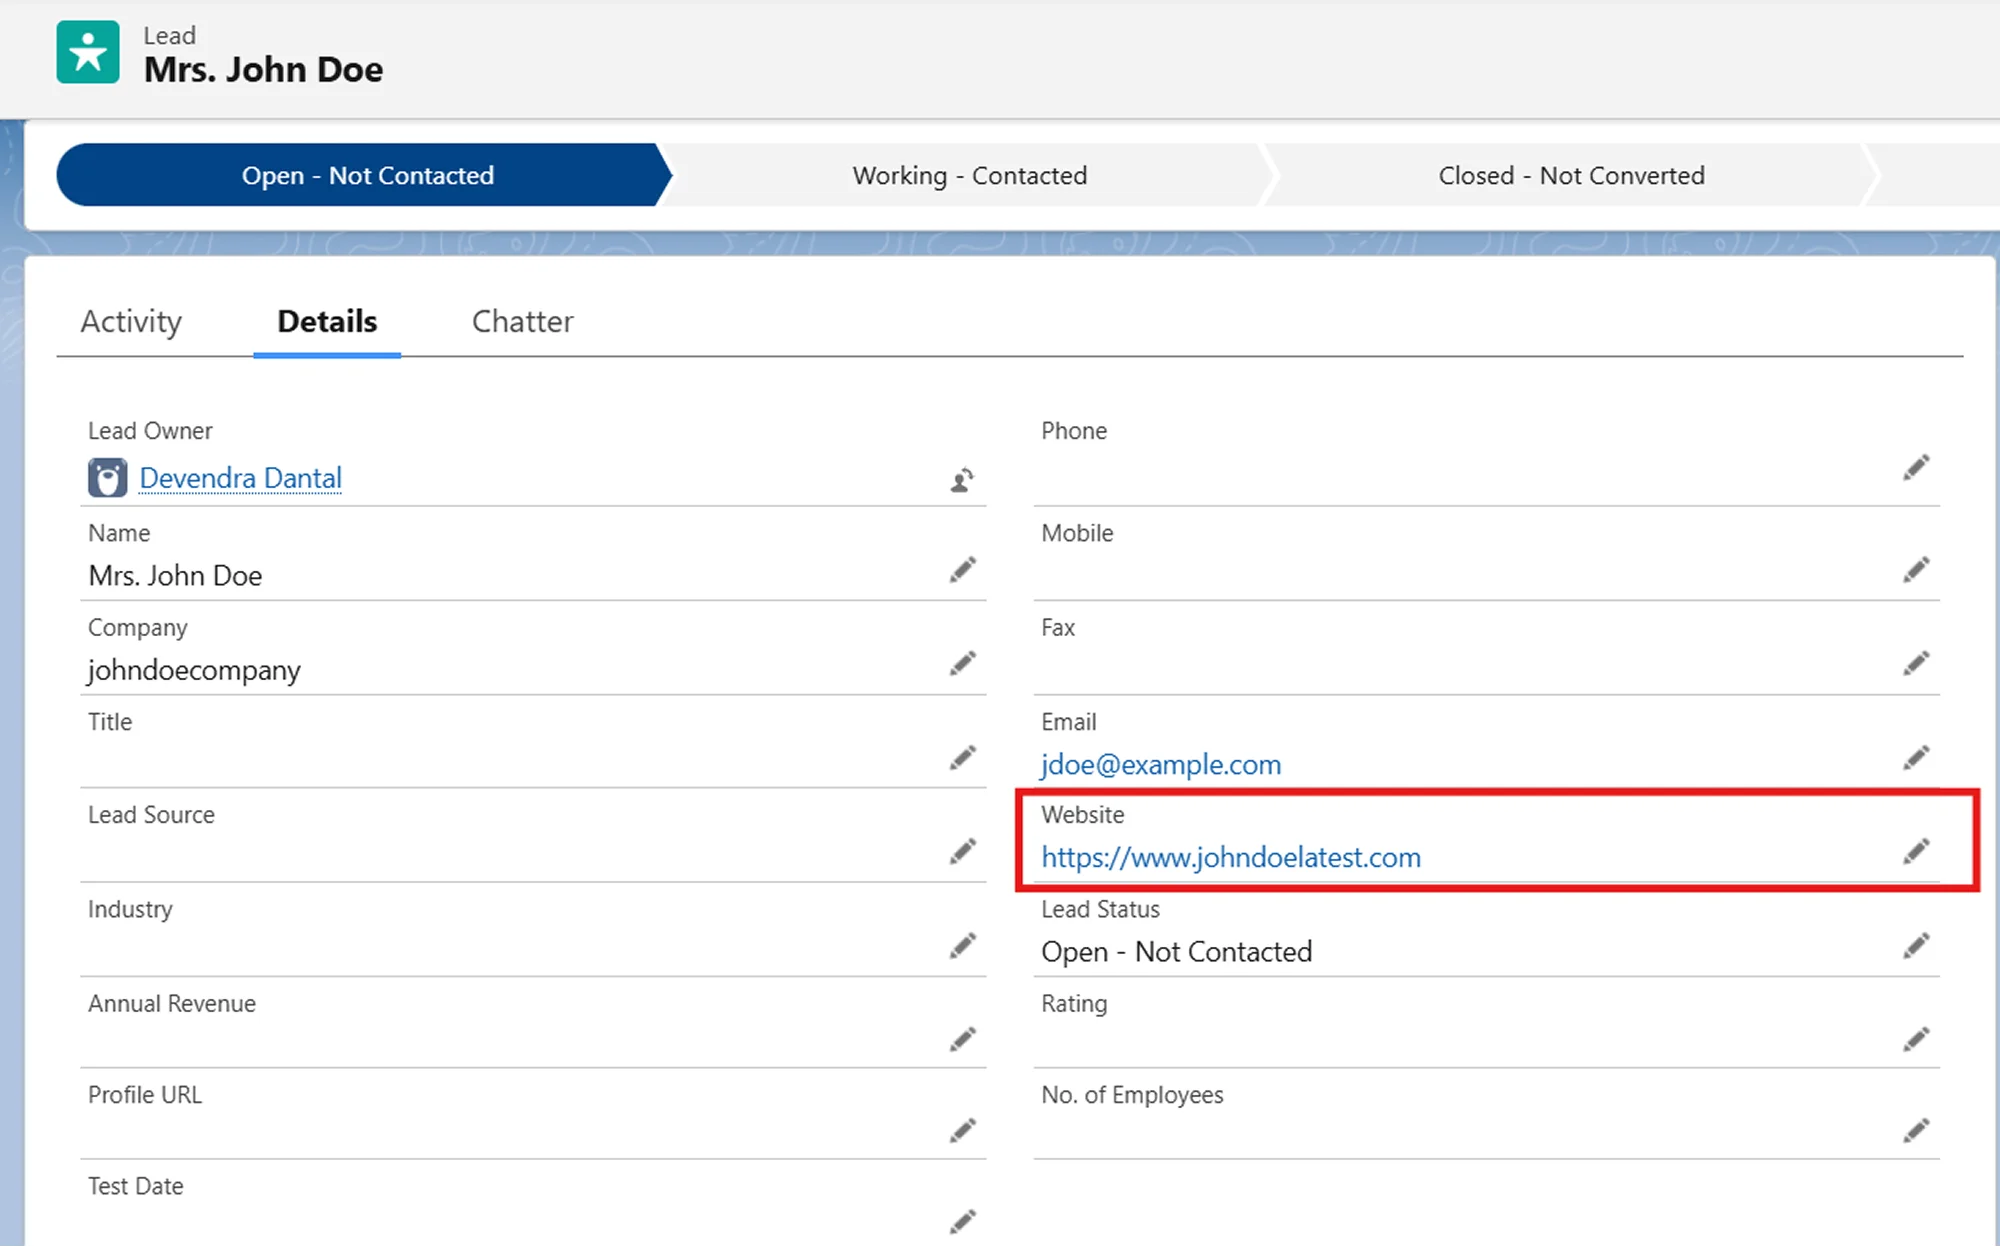Viewport: 2000px width, 1247px height.
Task: Open the Chatter tab
Action: coord(522,322)
